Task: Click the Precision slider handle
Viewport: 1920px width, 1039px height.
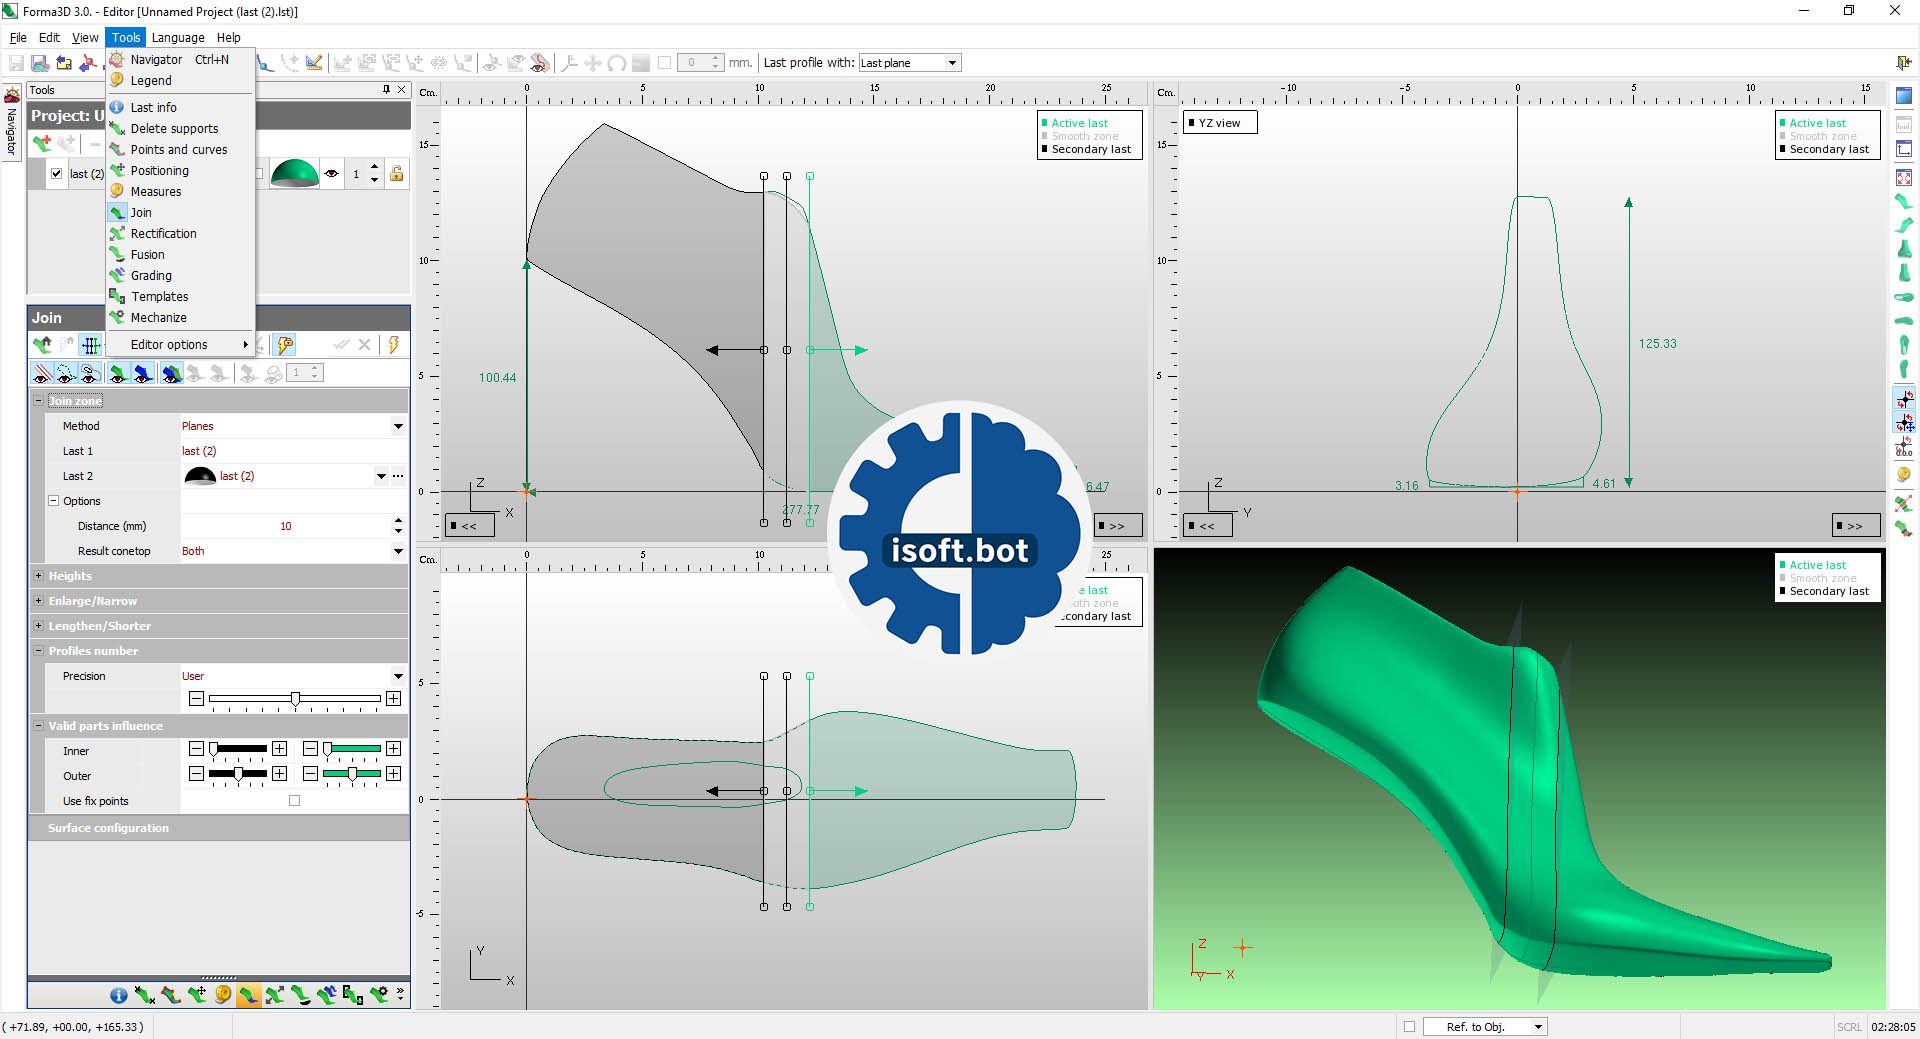Action: pyautogui.click(x=295, y=698)
